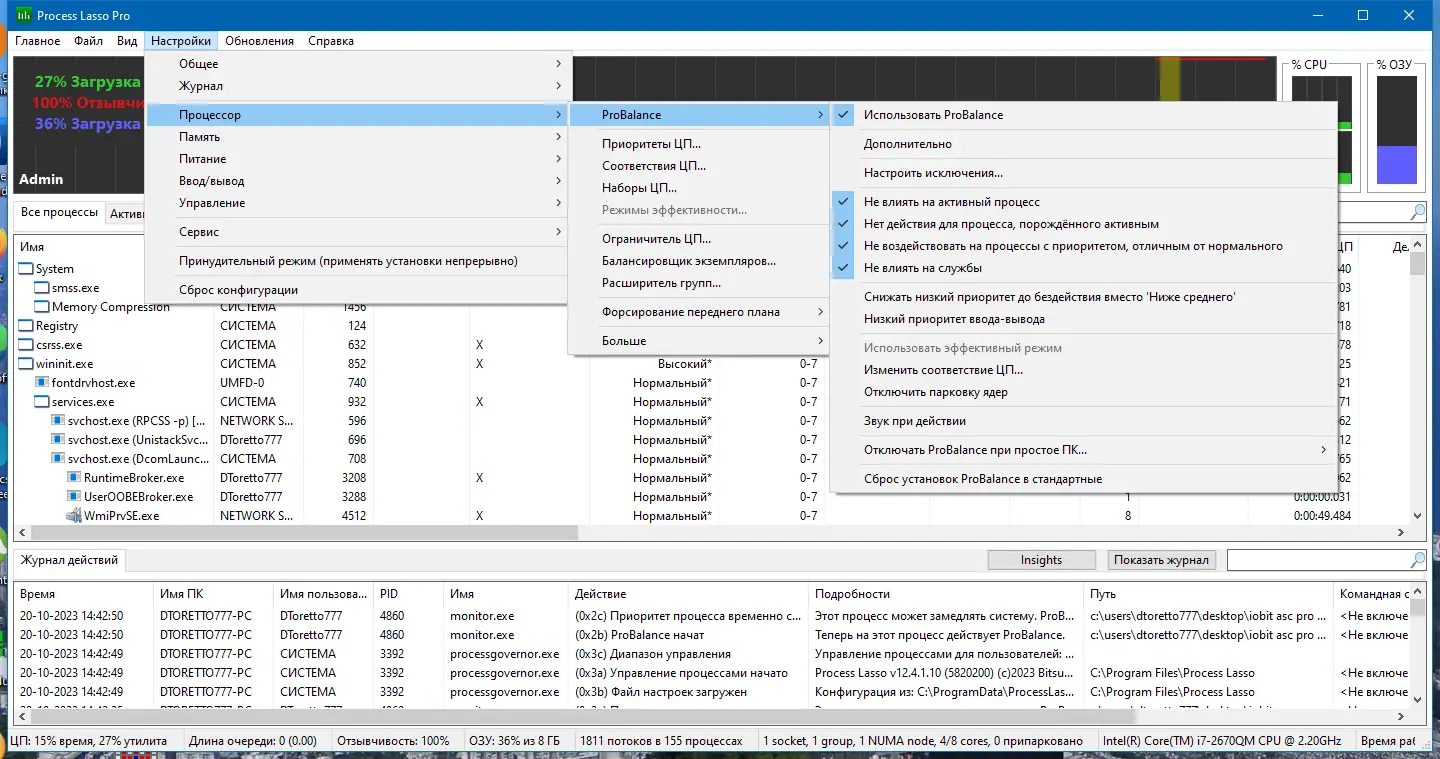
Task: Click the magnifier icon in the action log search box
Action: point(1418,560)
